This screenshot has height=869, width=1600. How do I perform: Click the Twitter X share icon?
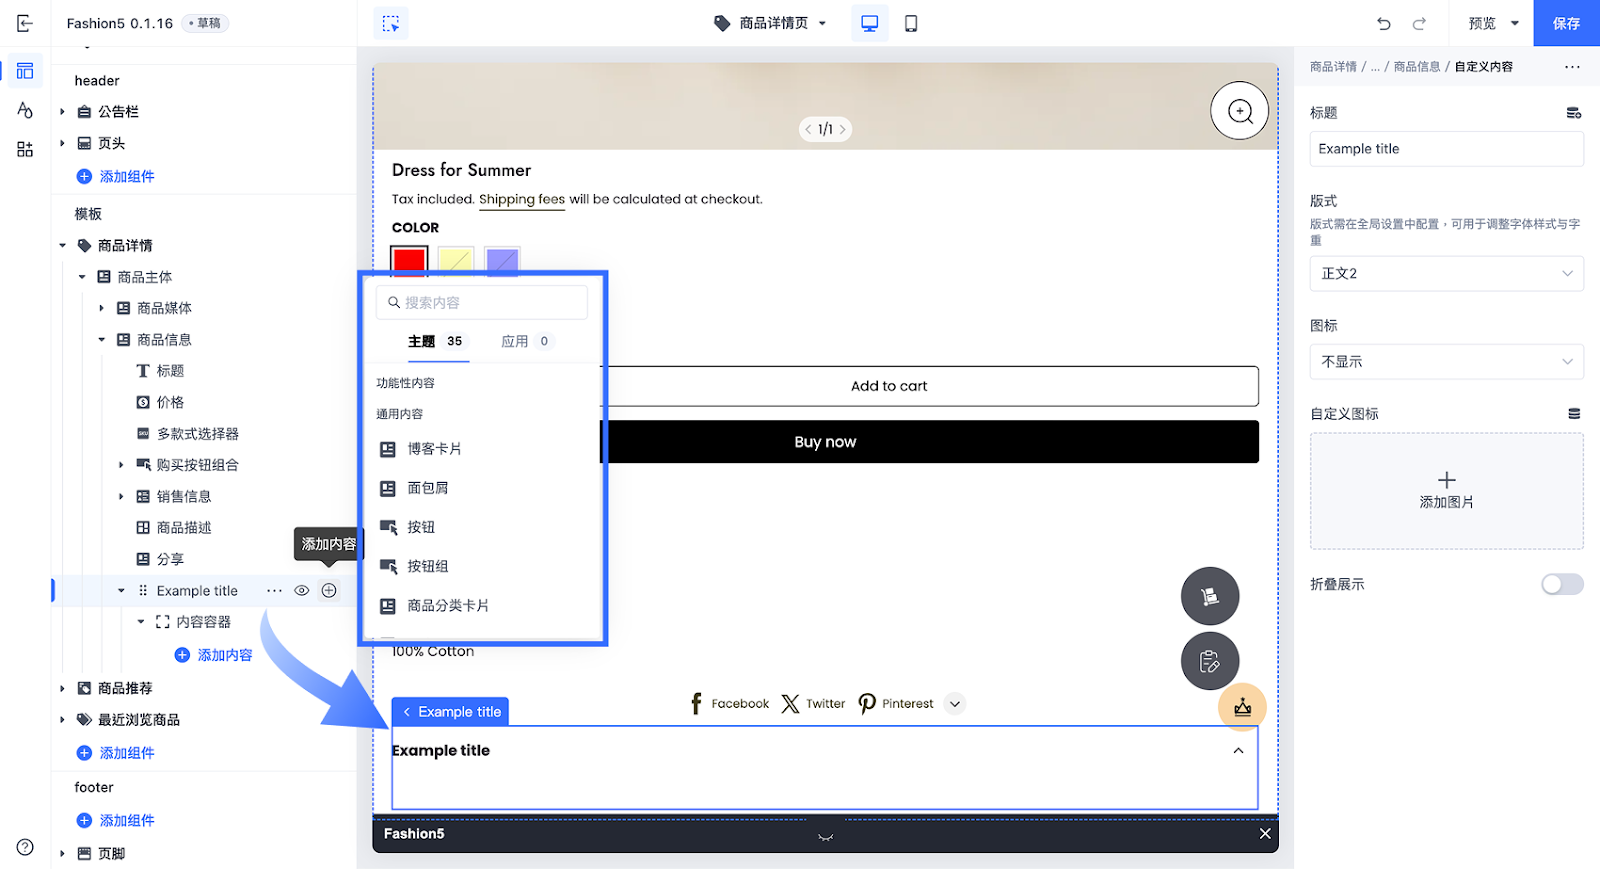(790, 704)
